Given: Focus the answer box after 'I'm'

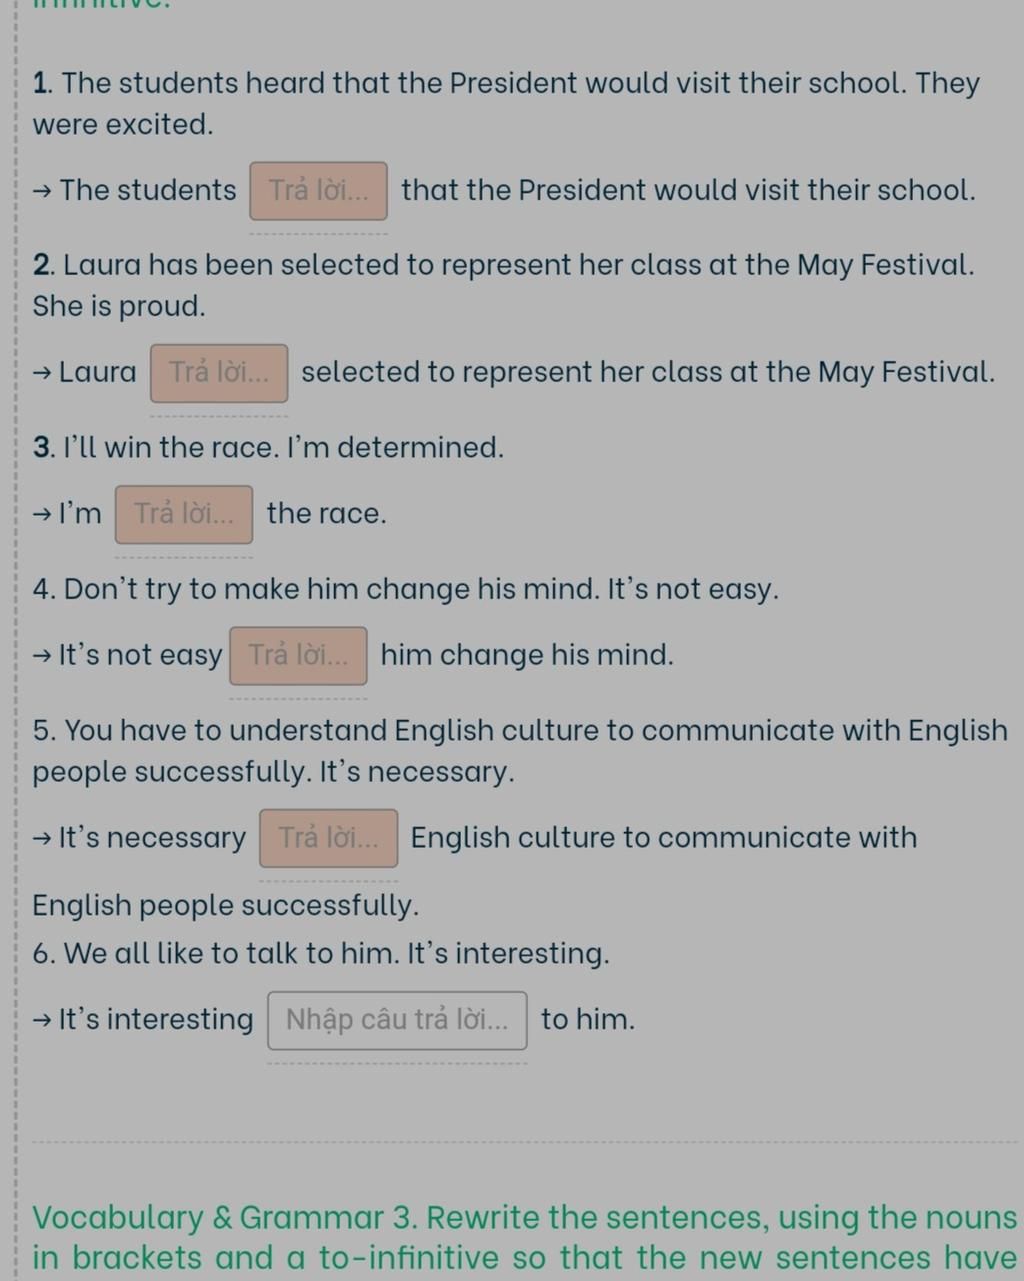Looking at the screenshot, I should pos(184,514).
